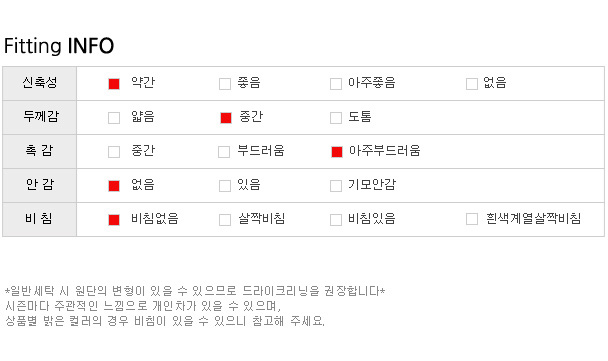Check the 좋음 box in 신축성 row

(225, 84)
